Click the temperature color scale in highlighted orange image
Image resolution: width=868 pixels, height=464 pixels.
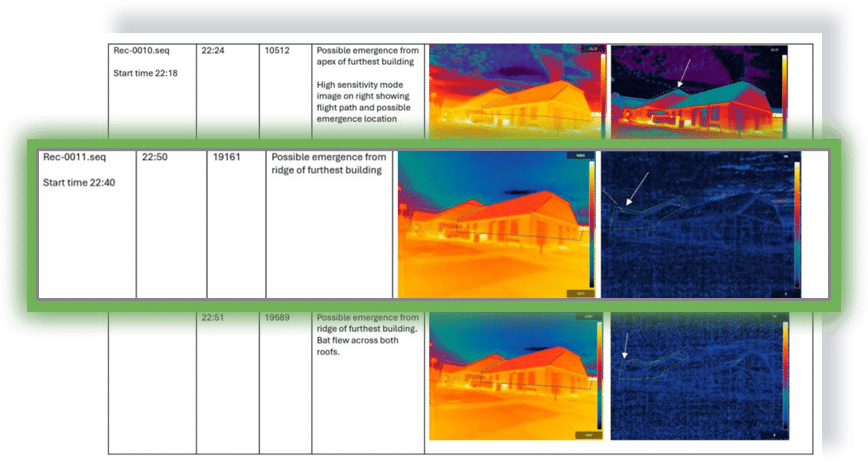pyautogui.click(x=592, y=224)
